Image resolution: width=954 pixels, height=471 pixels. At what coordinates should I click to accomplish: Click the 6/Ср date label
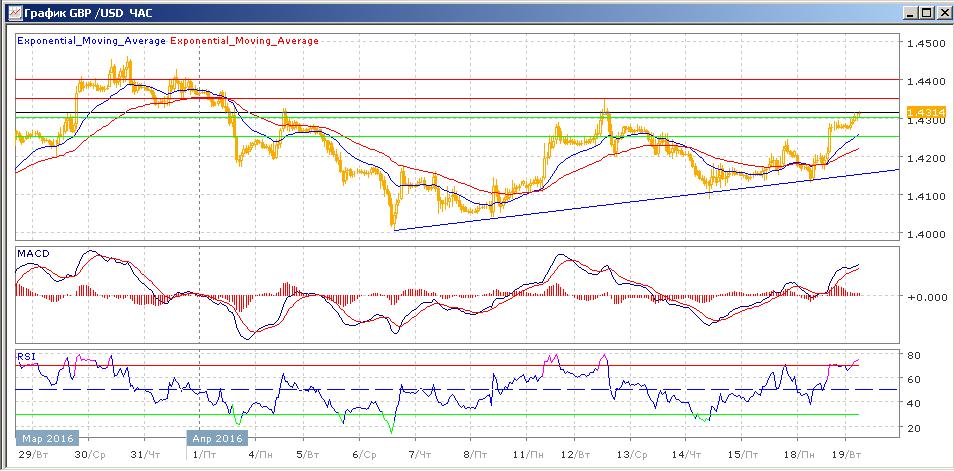pyautogui.click(x=364, y=455)
